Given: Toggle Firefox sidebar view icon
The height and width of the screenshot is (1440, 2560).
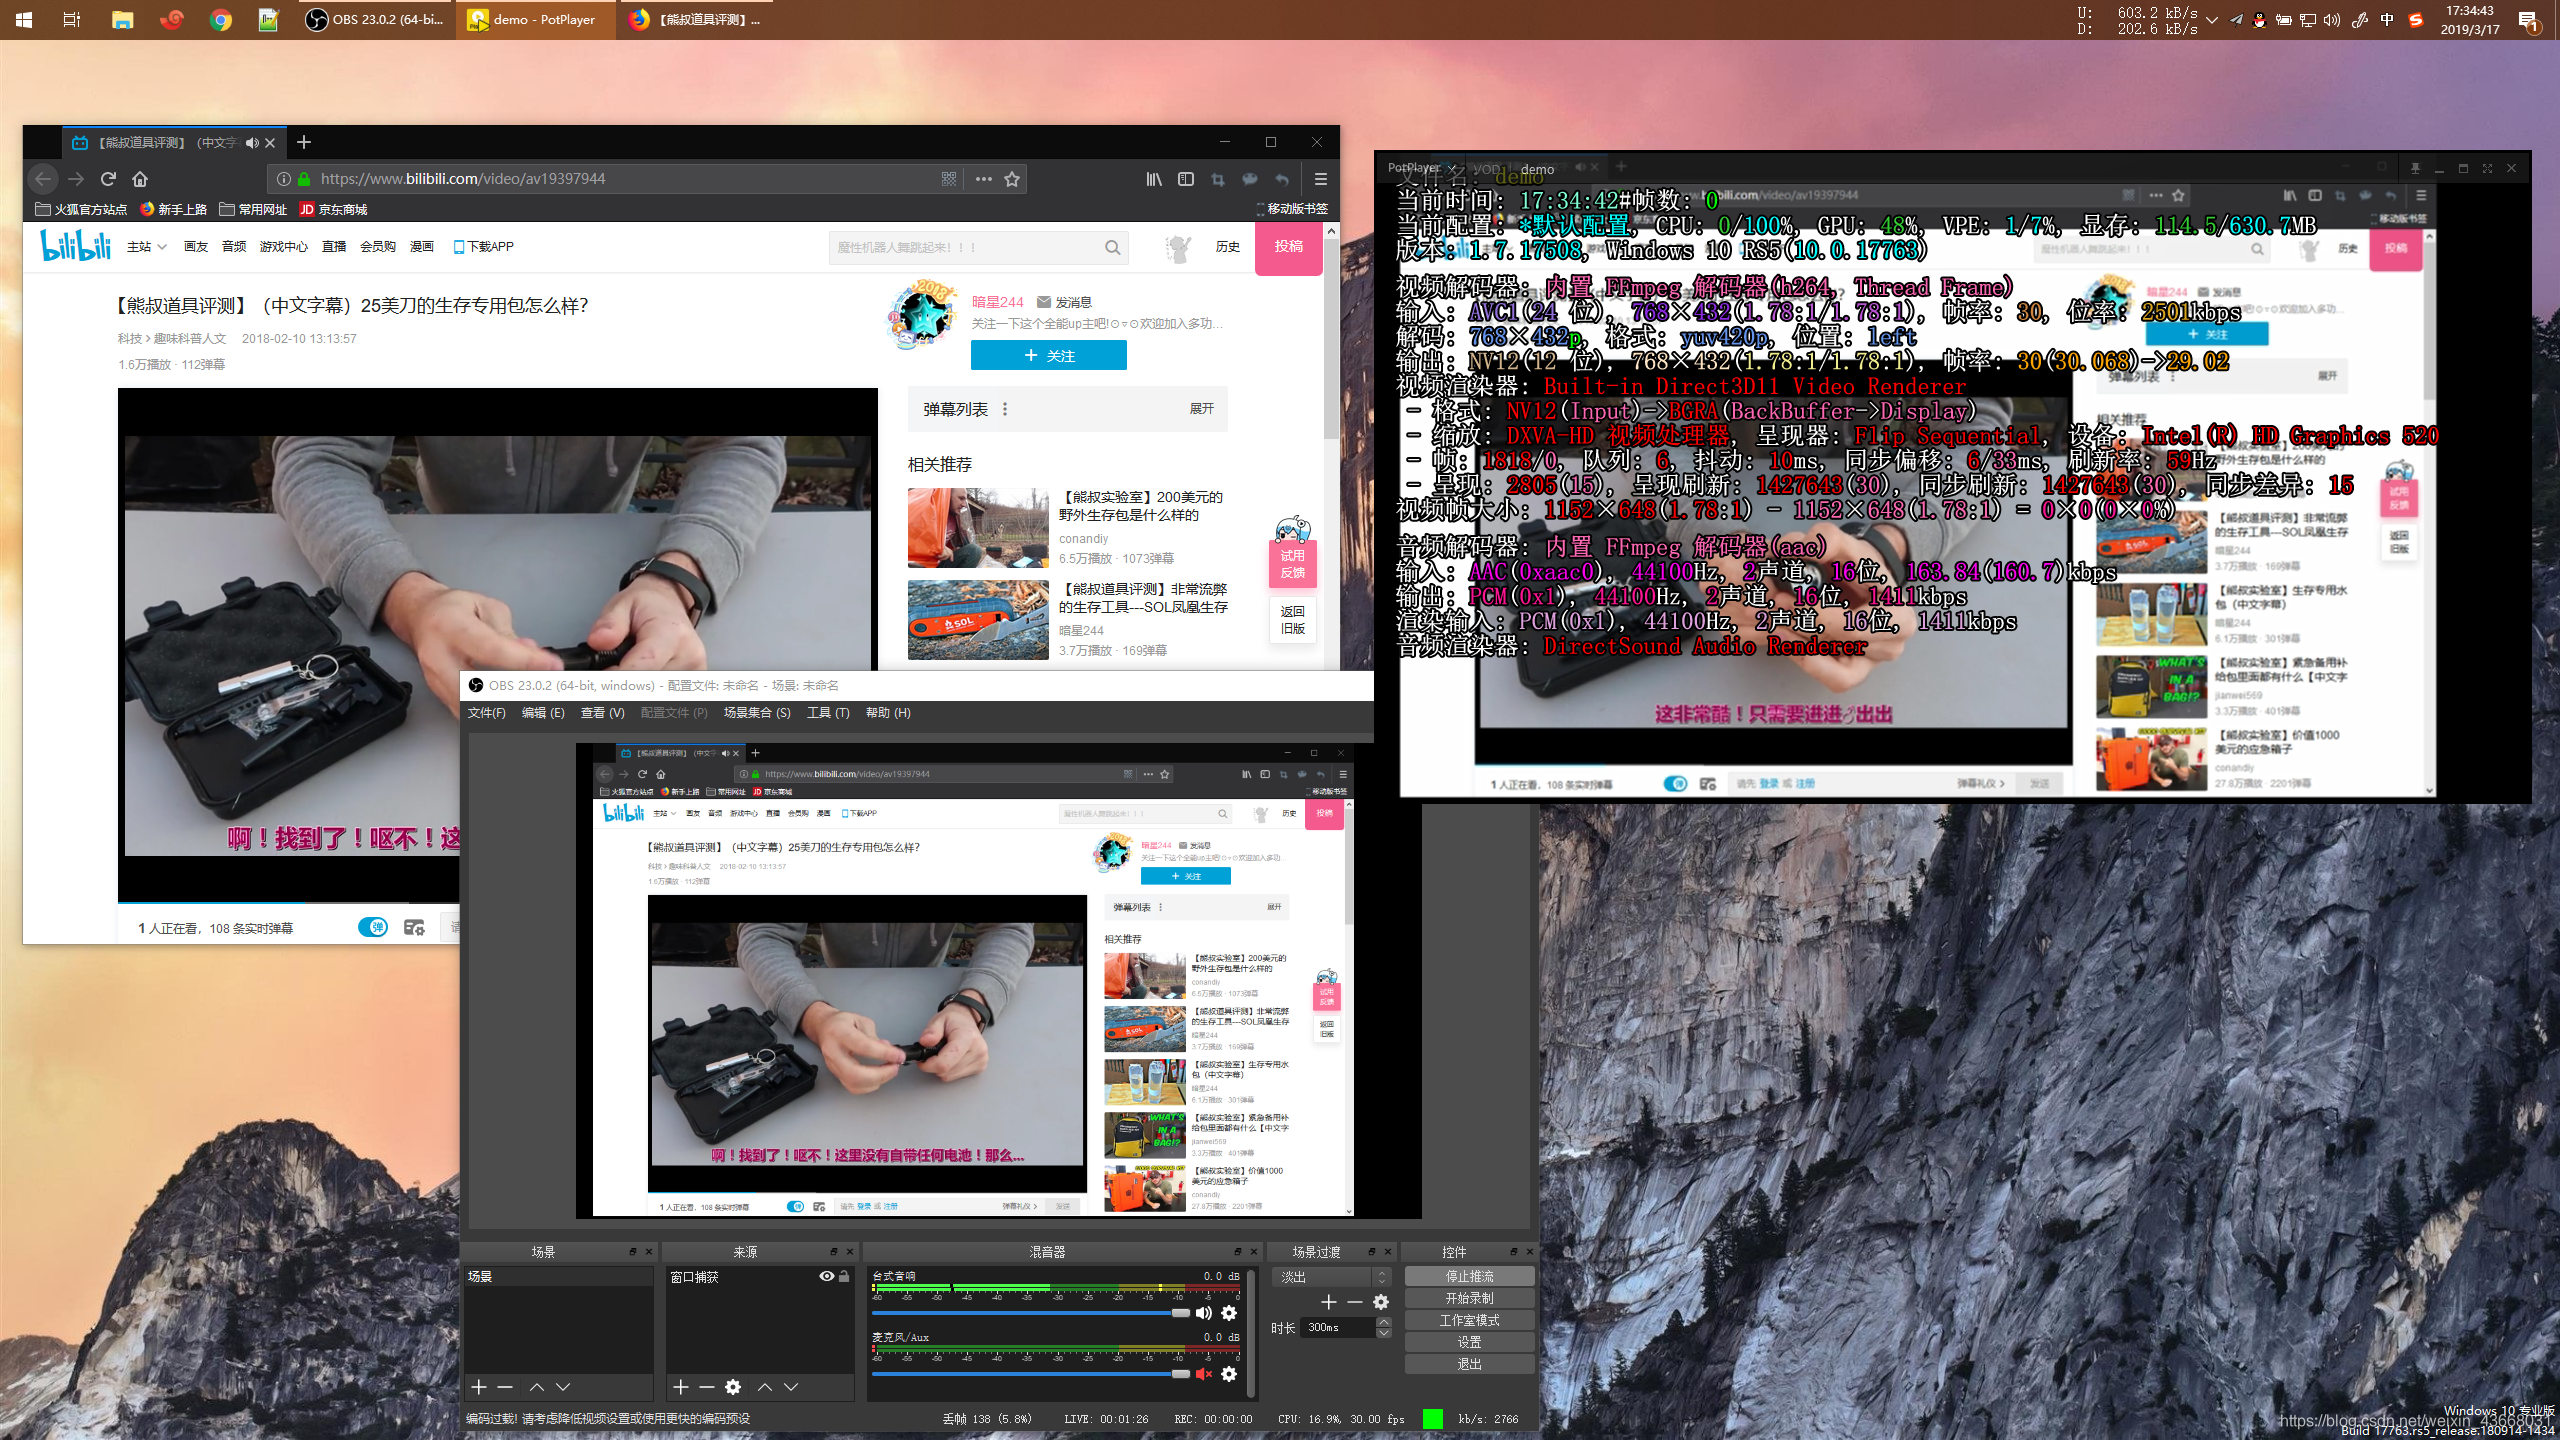Looking at the screenshot, I should point(1186,179).
